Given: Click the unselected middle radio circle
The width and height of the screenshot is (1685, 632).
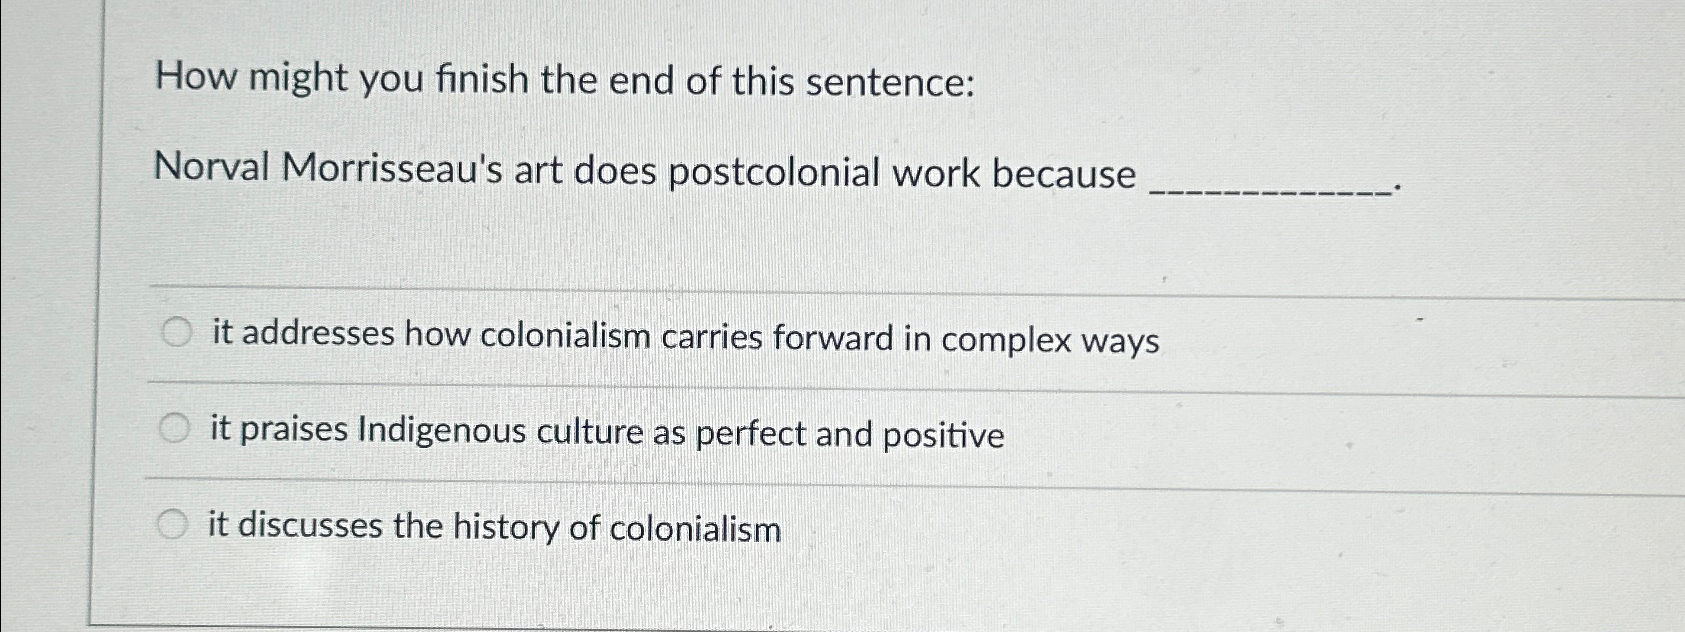Looking at the screenshot, I should tap(174, 427).
